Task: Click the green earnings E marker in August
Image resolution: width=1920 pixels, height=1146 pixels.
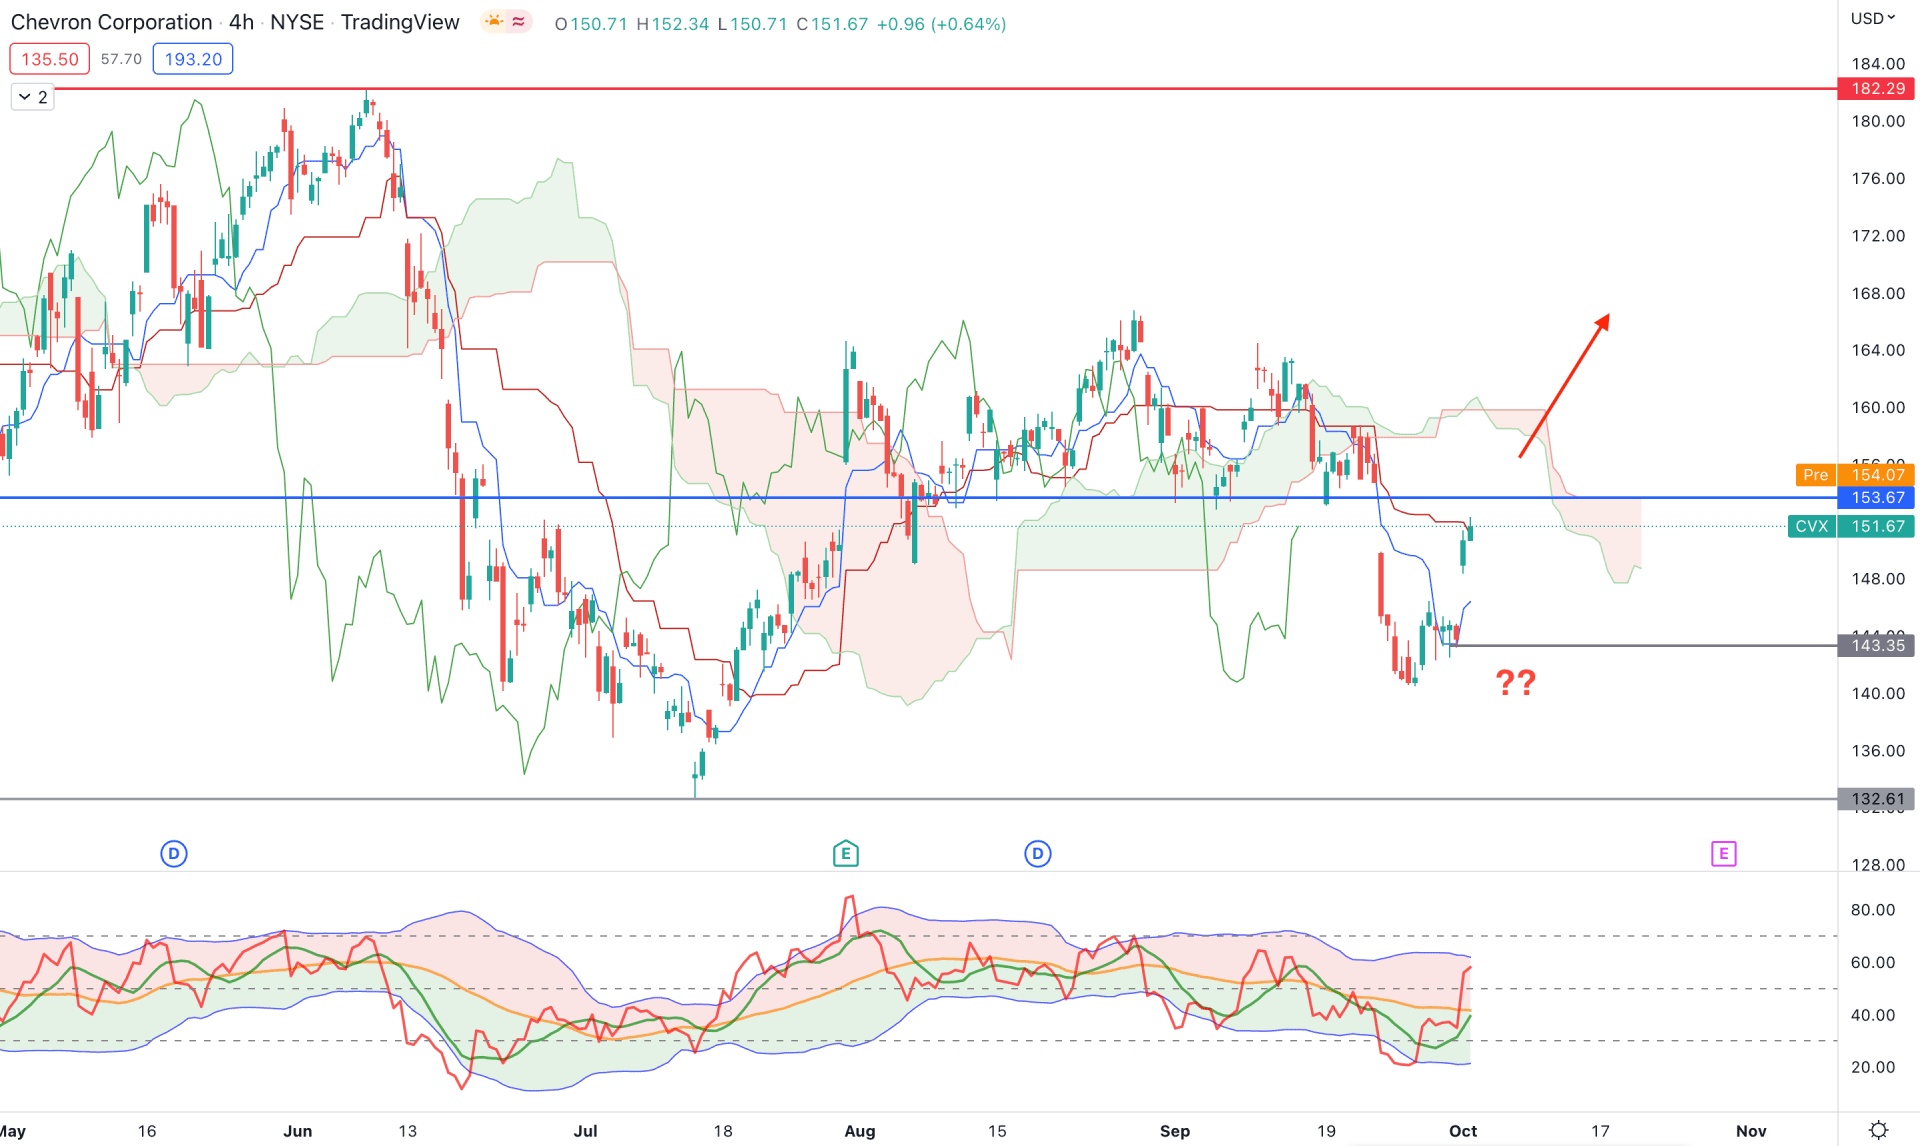Action: 846,854
